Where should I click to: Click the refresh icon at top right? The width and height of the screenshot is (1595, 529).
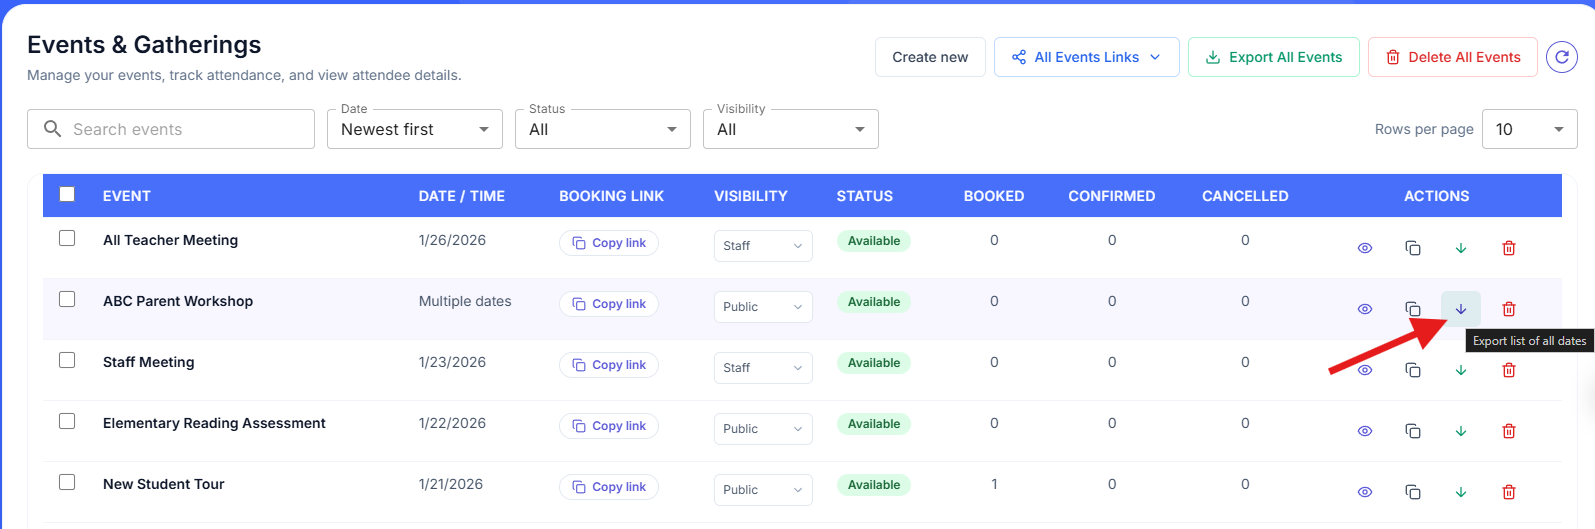click(x=1561, y=57)
